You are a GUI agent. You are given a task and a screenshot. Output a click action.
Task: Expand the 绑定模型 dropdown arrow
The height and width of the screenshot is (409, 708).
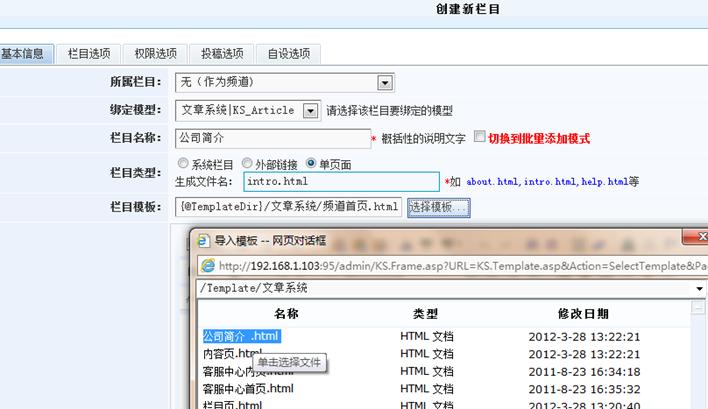tap(310, 111)
